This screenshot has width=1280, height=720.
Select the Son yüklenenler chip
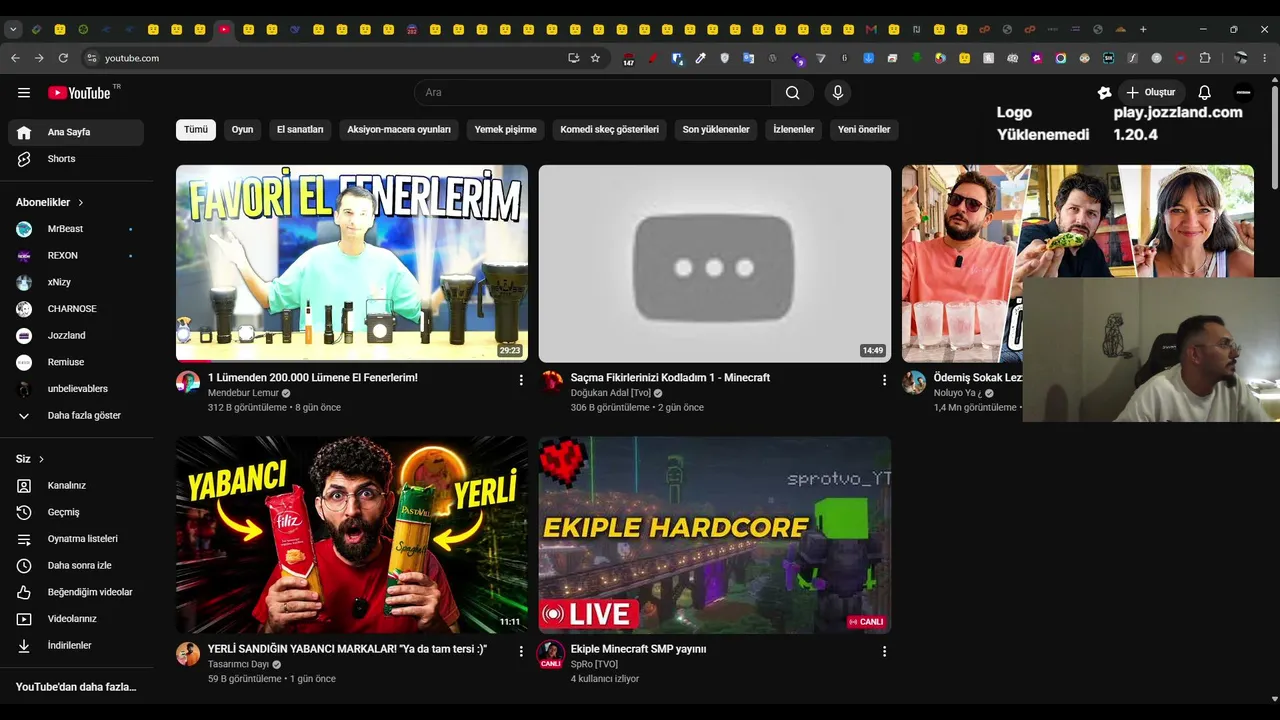(716, 129)
